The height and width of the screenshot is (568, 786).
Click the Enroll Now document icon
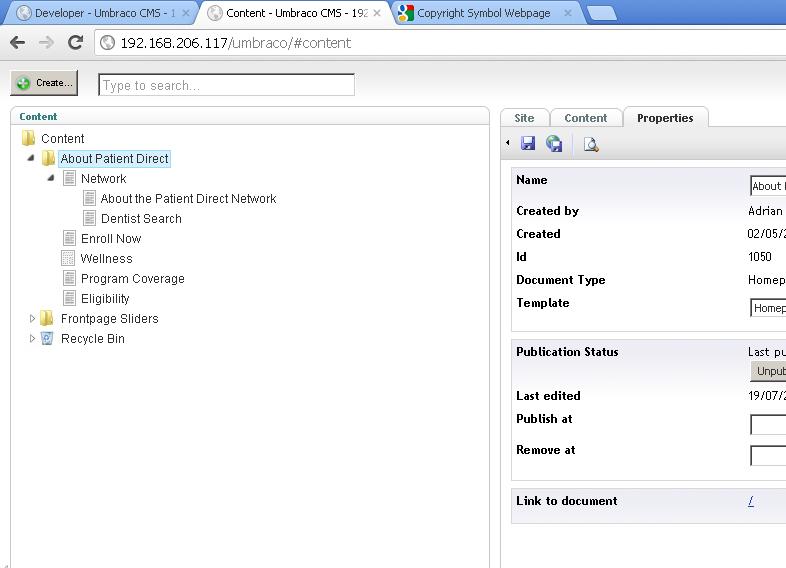[69, 238]
